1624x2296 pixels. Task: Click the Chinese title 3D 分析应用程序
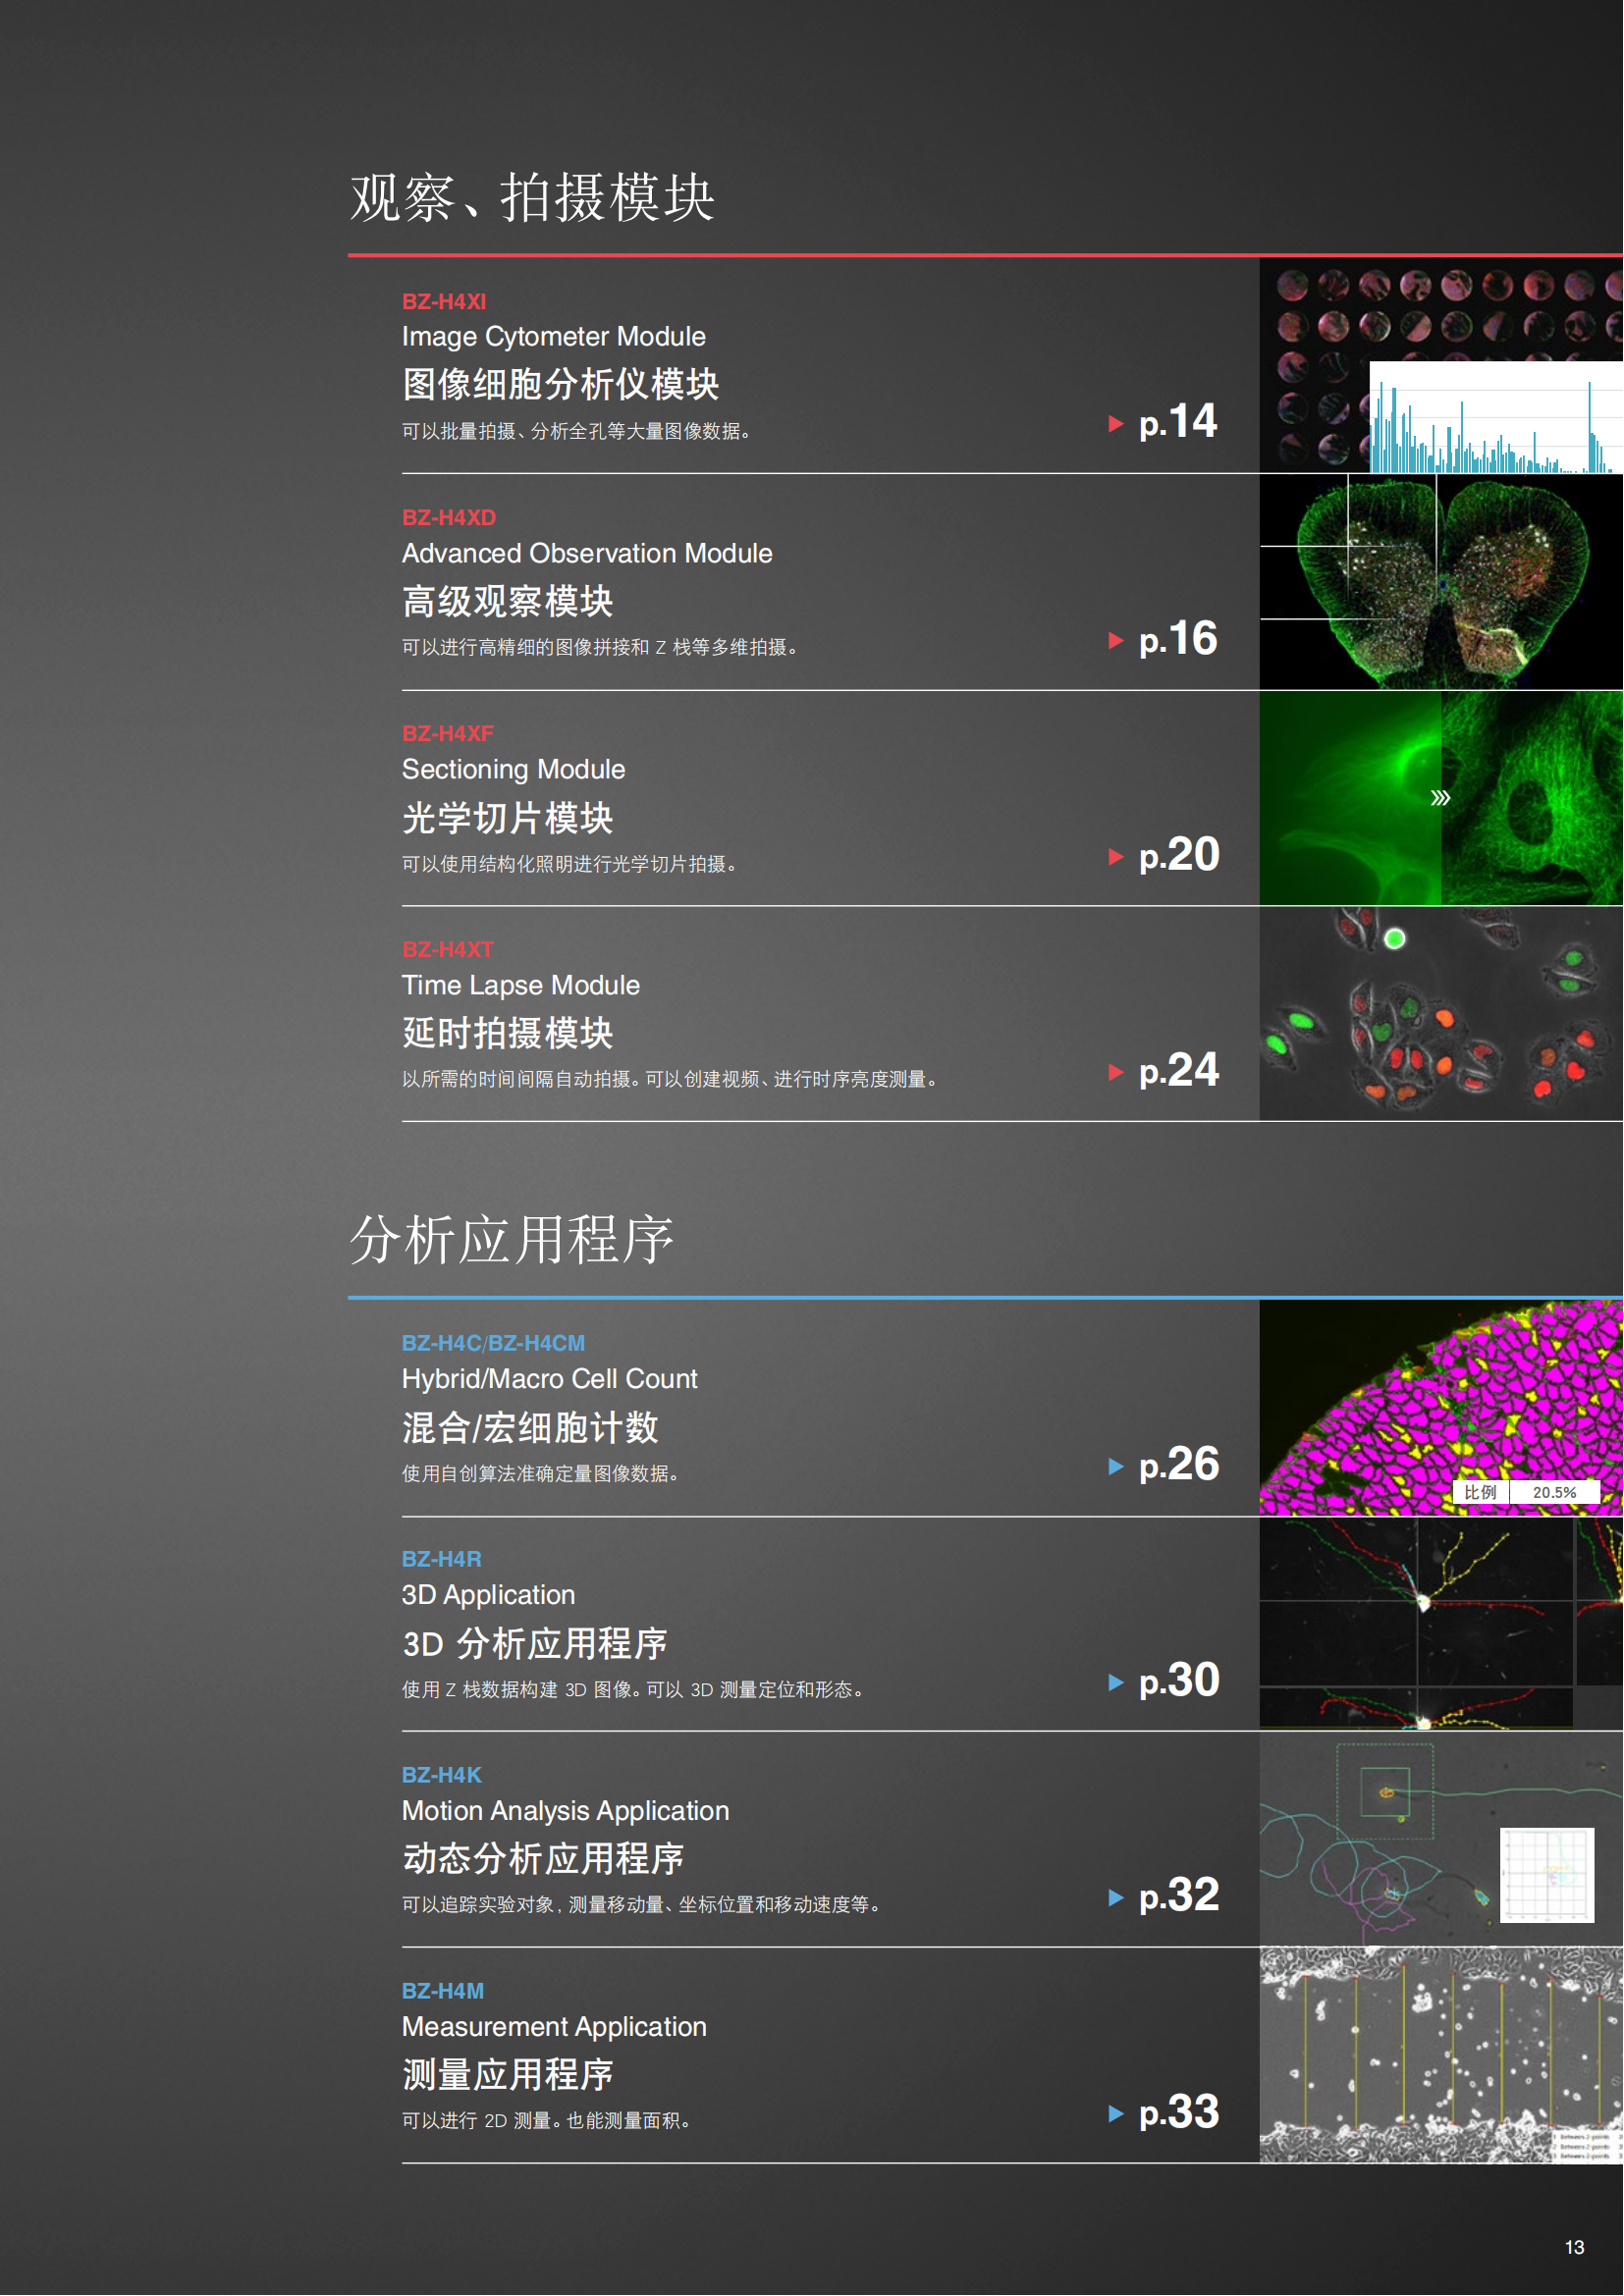point(535,1645)
